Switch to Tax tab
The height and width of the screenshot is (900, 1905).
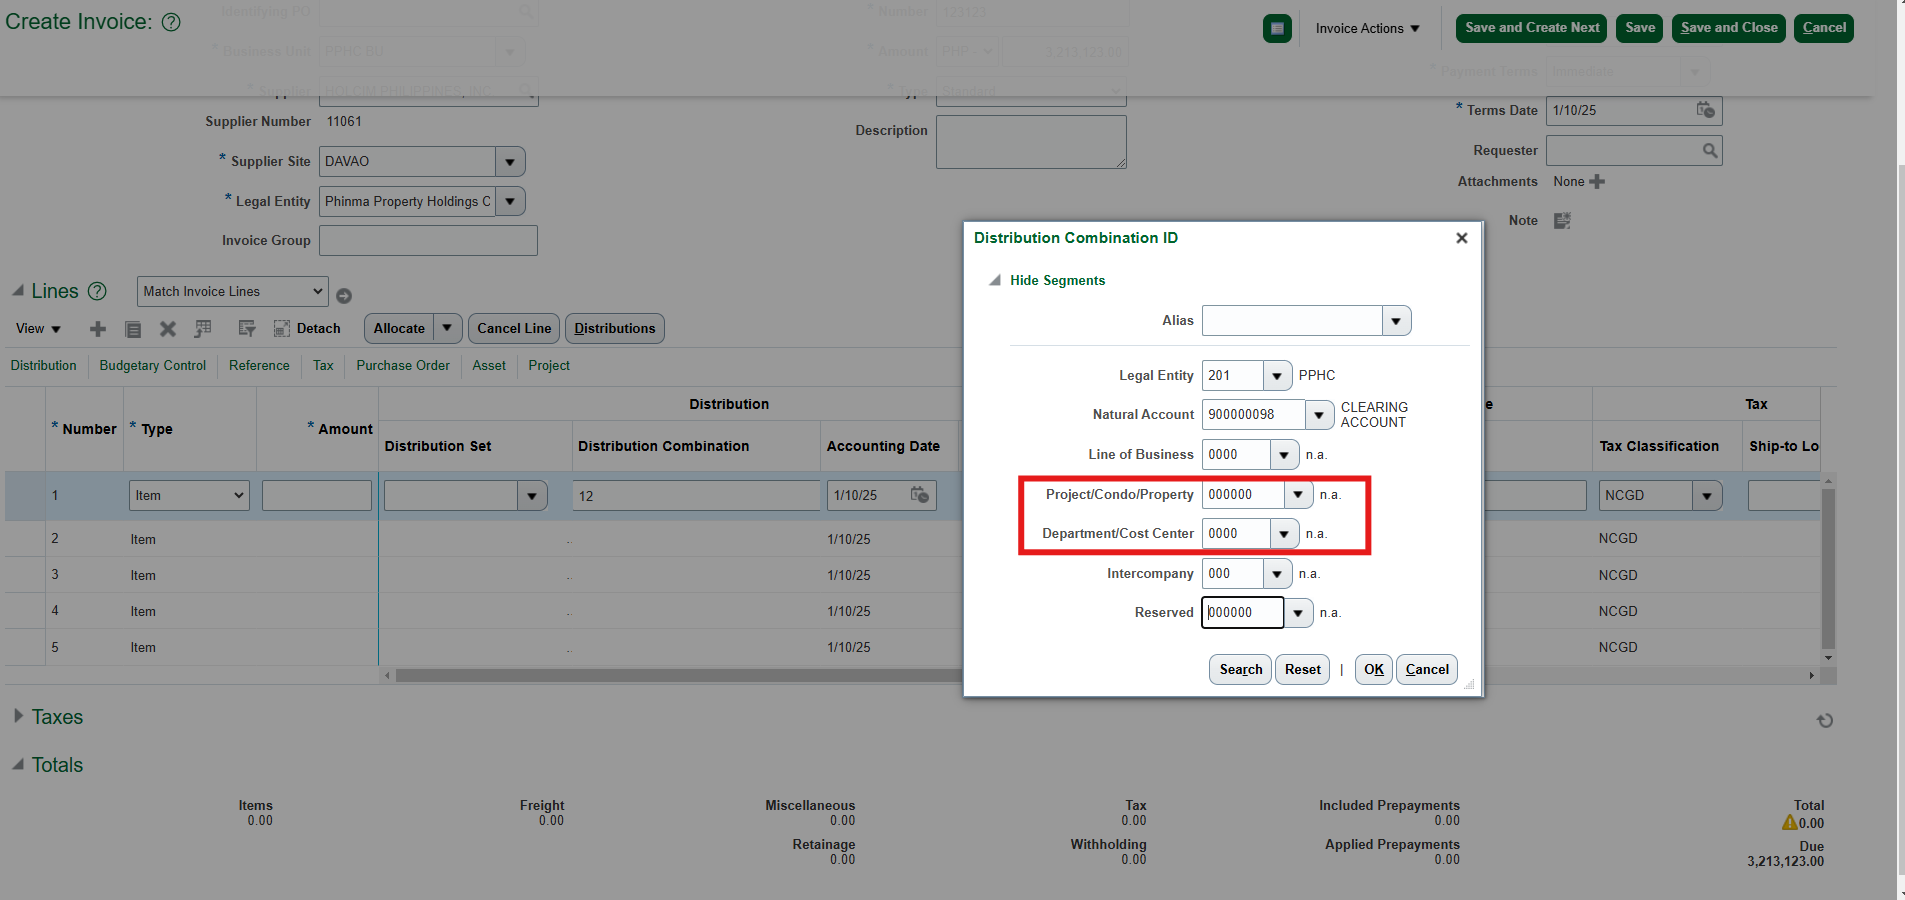coord(323,366)
